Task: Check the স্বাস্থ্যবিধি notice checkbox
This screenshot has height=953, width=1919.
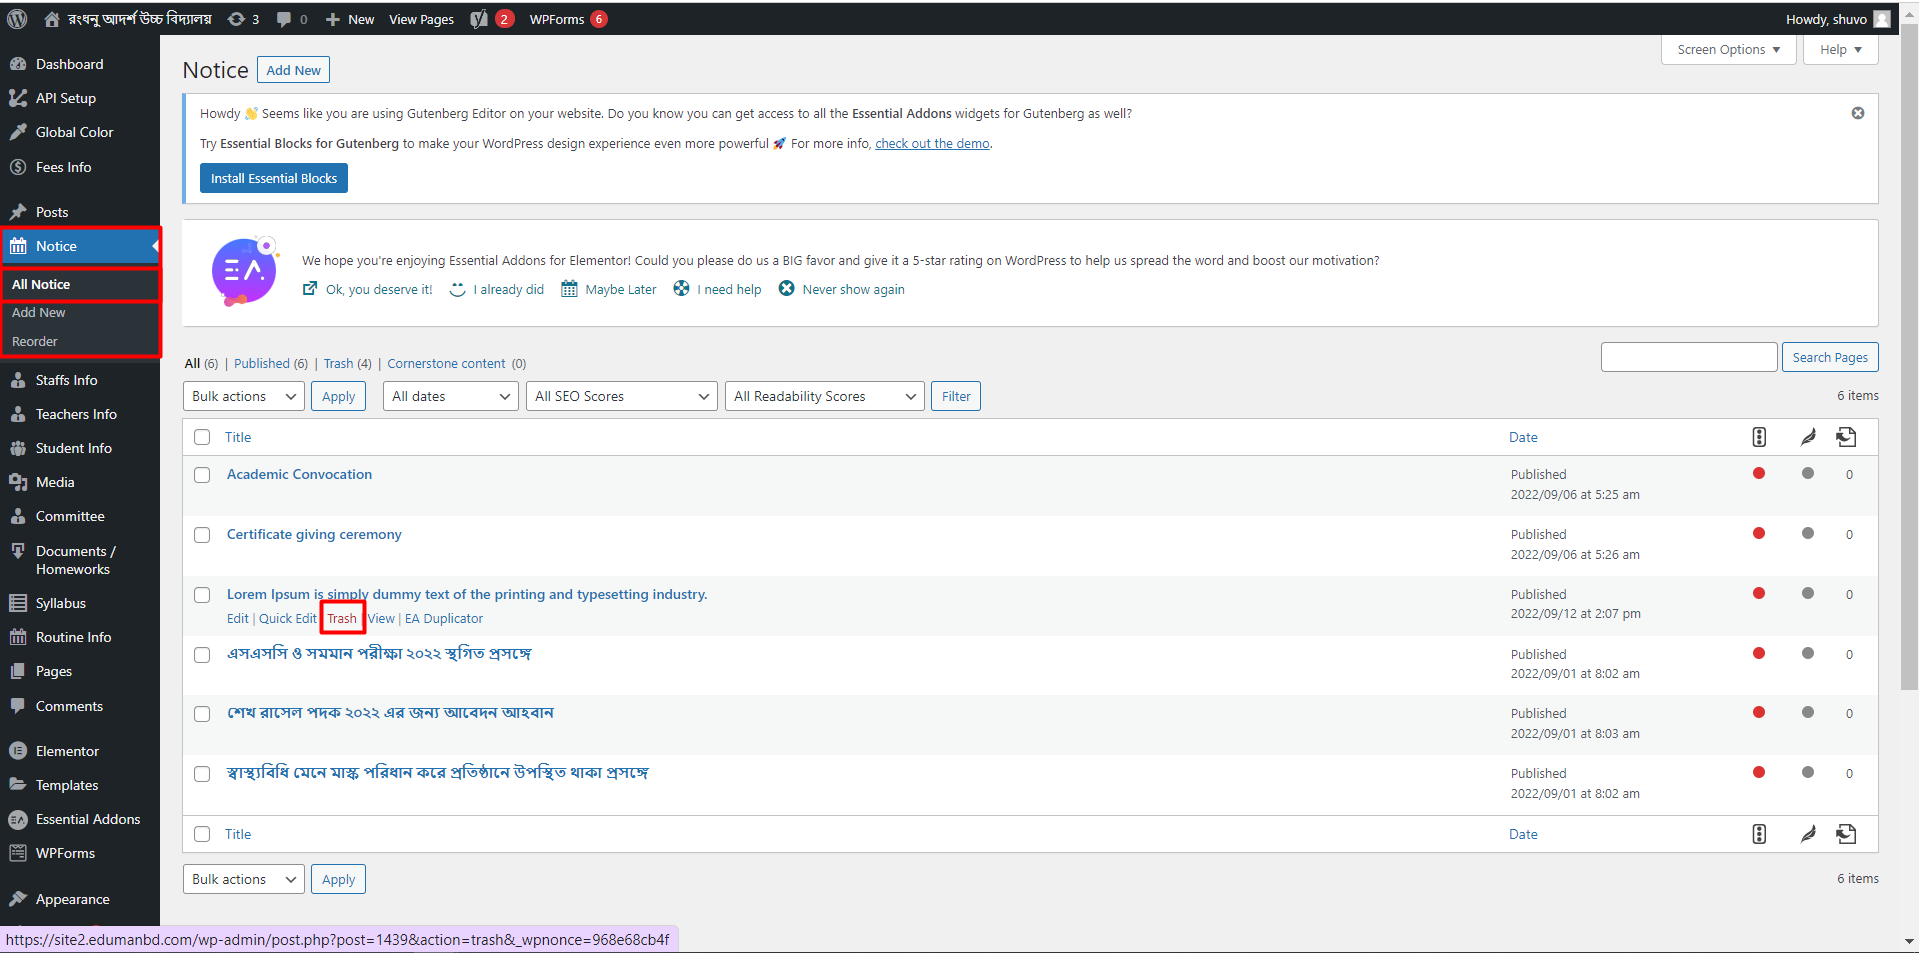Action: pyautogui.click(x=202, y=774)
